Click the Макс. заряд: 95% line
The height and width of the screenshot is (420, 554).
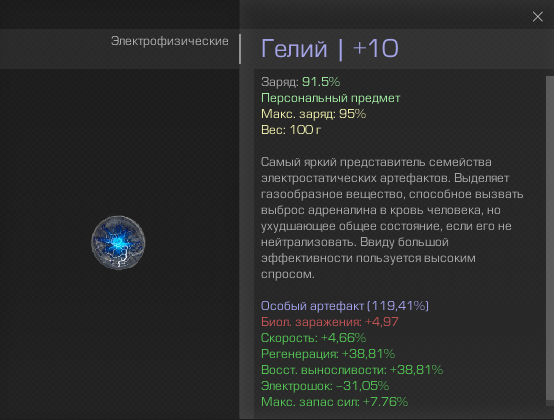313,114
